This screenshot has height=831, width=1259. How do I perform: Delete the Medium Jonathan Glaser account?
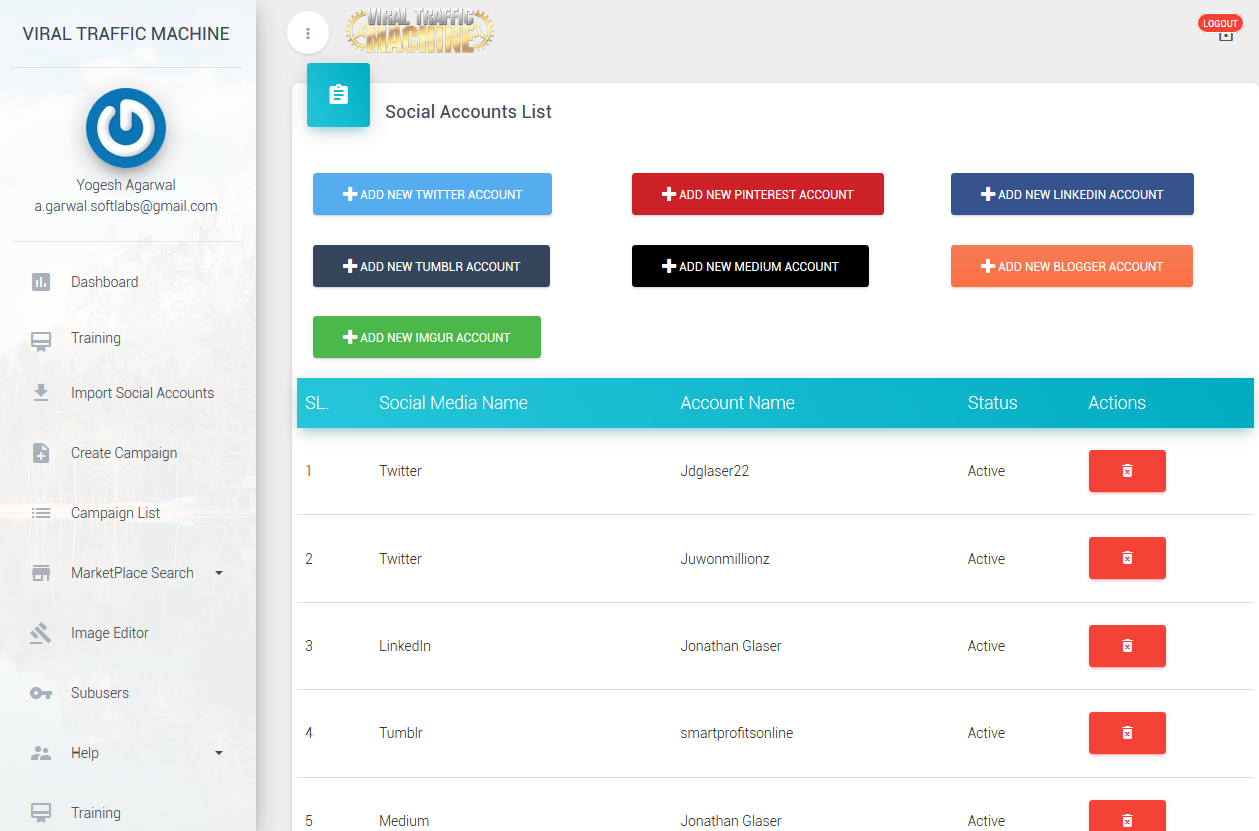(x=1127, y=816)
